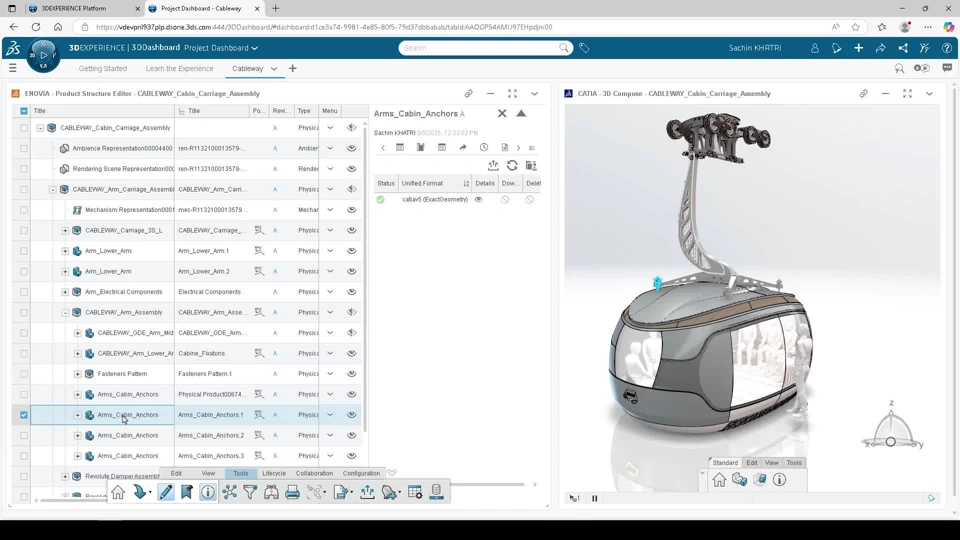
Task: Toggle the pencil Edit mode tool
Action: [x=166, y=492]
